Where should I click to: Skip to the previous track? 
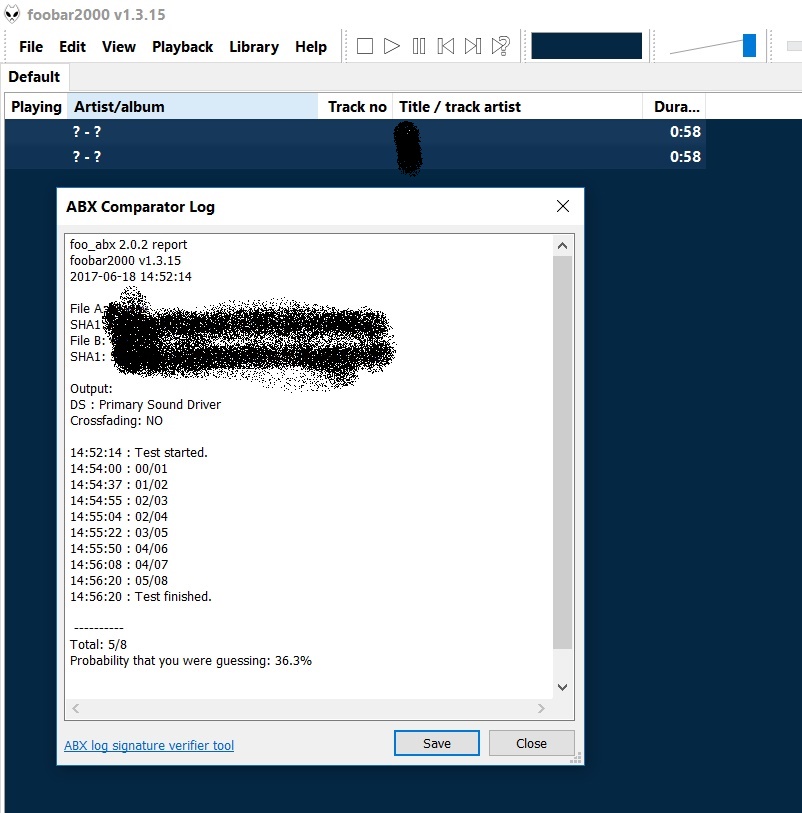446,46
